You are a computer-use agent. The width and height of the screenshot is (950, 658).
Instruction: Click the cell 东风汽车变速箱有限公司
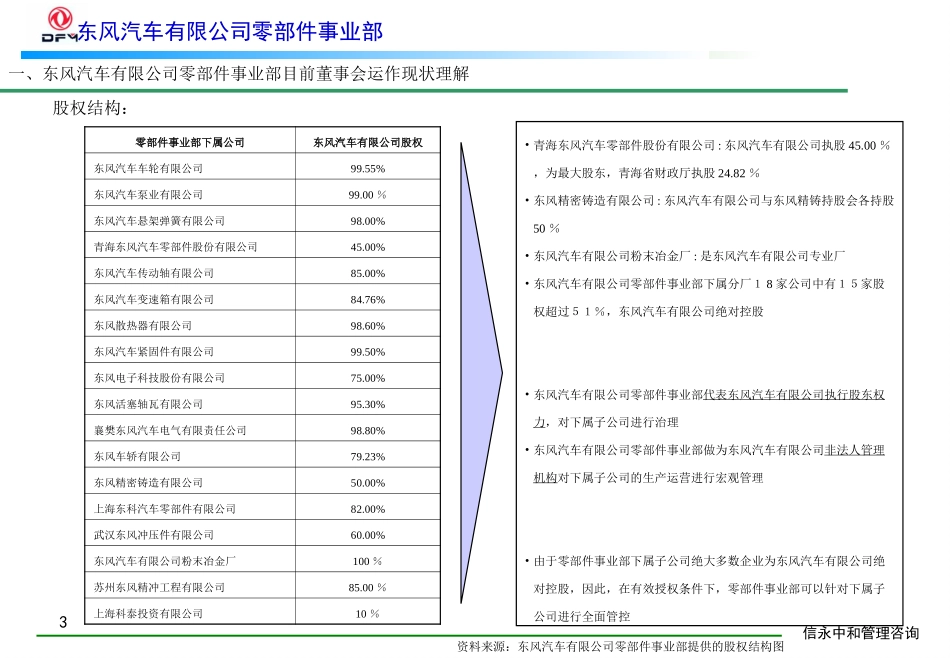[153, 299]
